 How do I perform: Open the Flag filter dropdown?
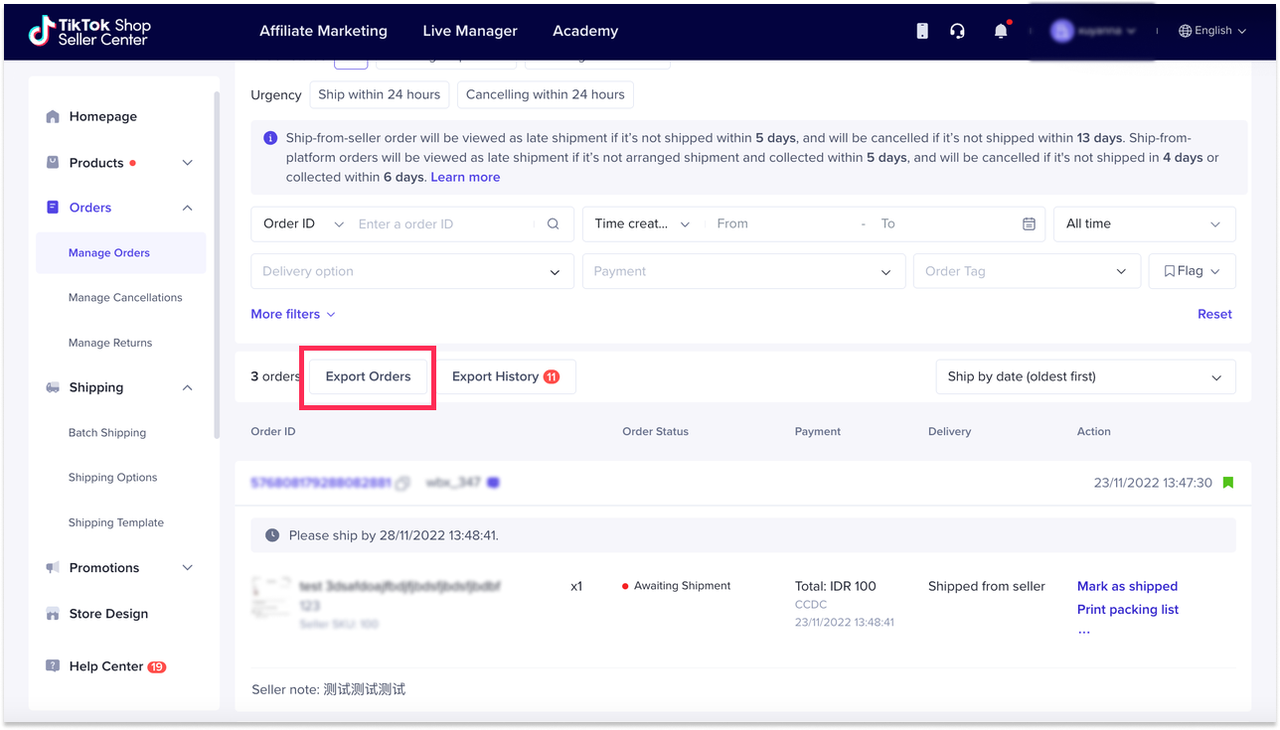click(x=1192, y=271)
